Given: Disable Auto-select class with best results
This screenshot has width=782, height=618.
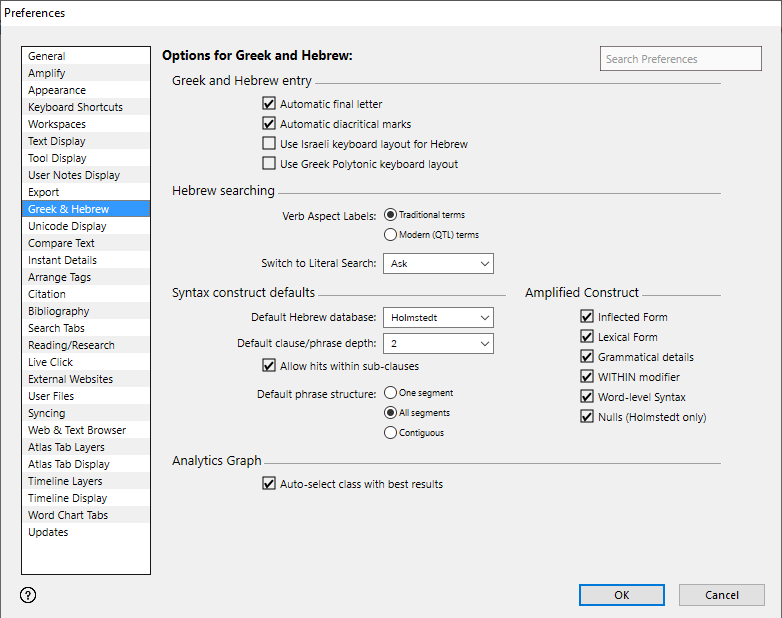Looking at the screenshot, I should [x=269, y=484].
